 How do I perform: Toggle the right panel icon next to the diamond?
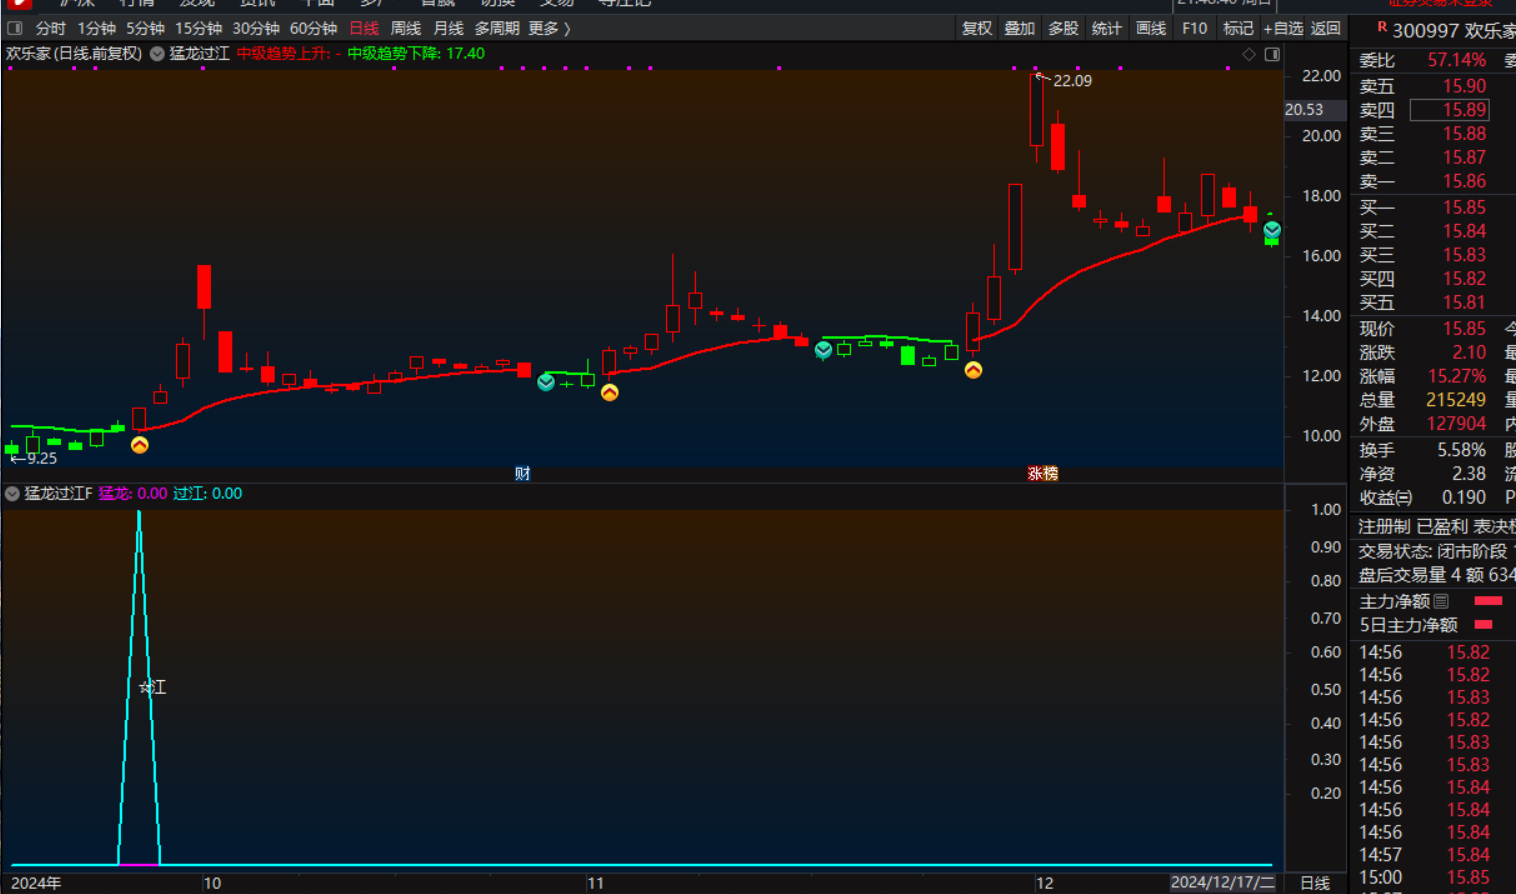click(1272, 54)
